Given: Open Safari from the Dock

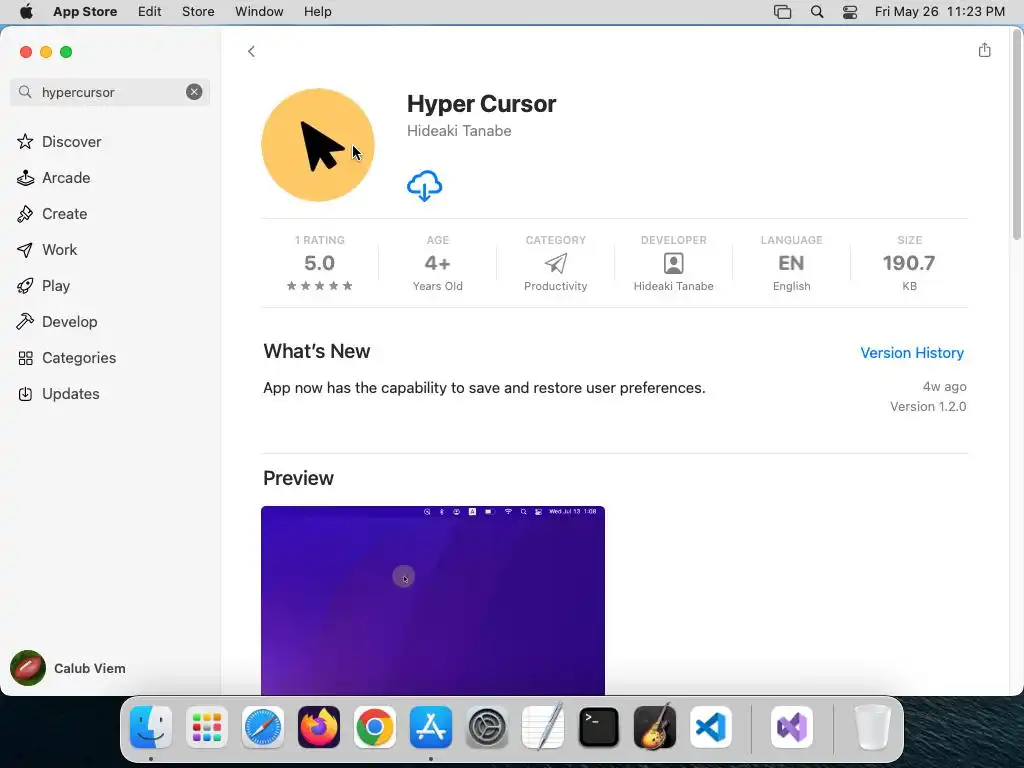Looking at the screenshot, I should [x=263, y=727].
